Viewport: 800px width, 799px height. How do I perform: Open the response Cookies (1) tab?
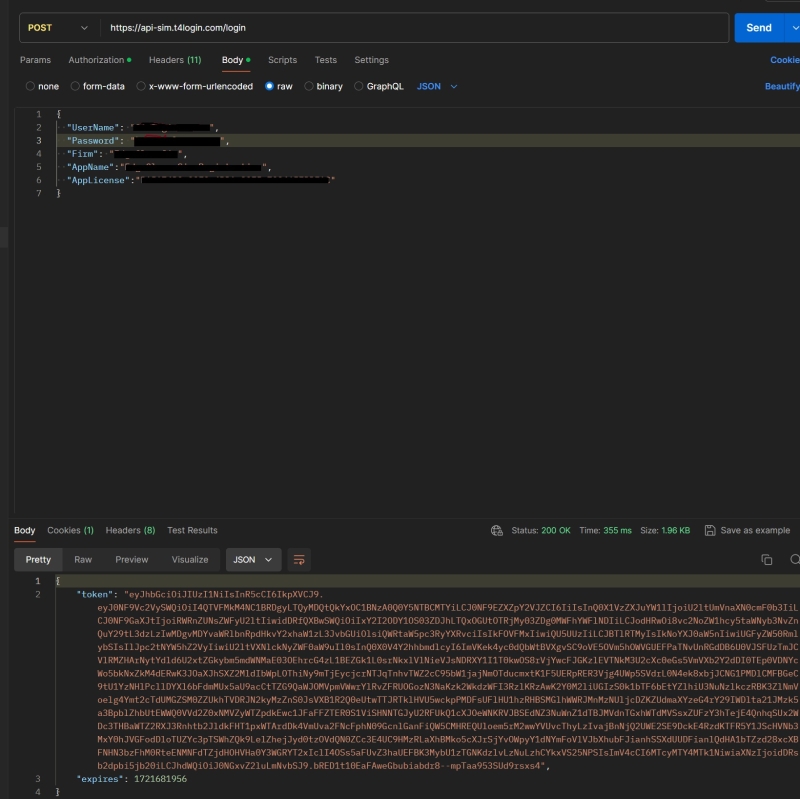pyautogui.click(x=70, y=530)
